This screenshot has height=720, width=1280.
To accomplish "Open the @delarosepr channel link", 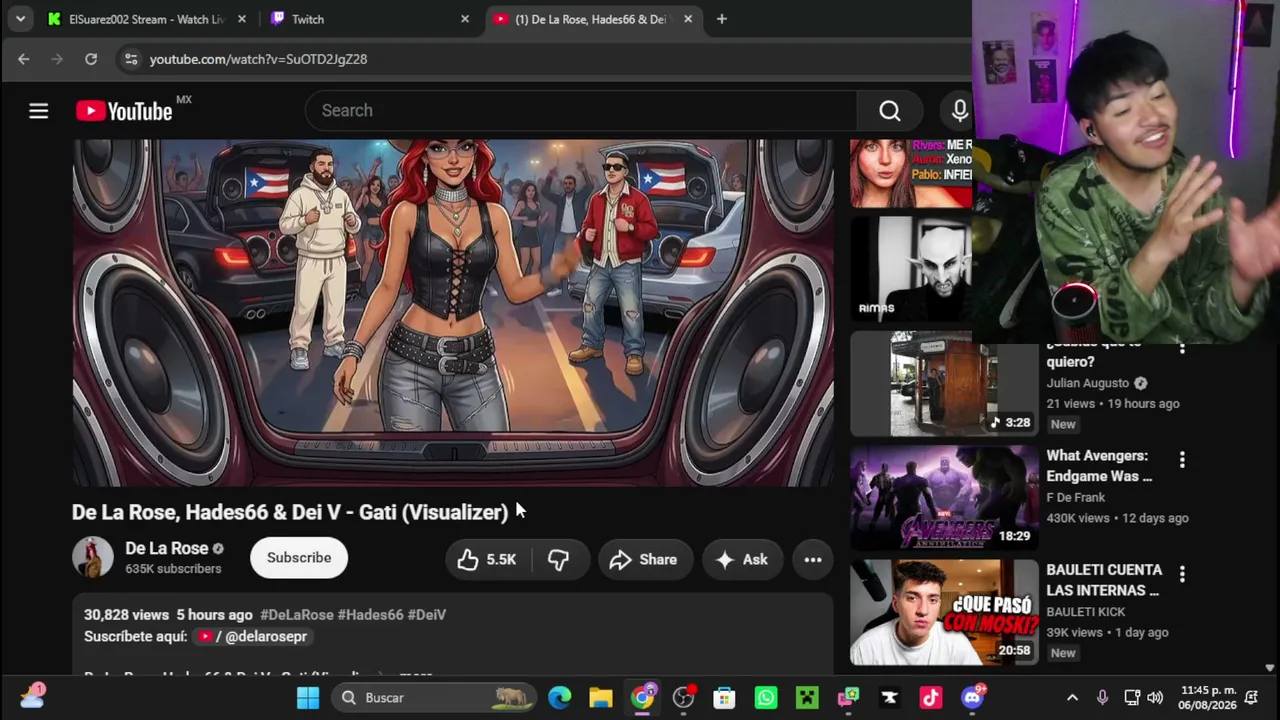I will [252, 636].
